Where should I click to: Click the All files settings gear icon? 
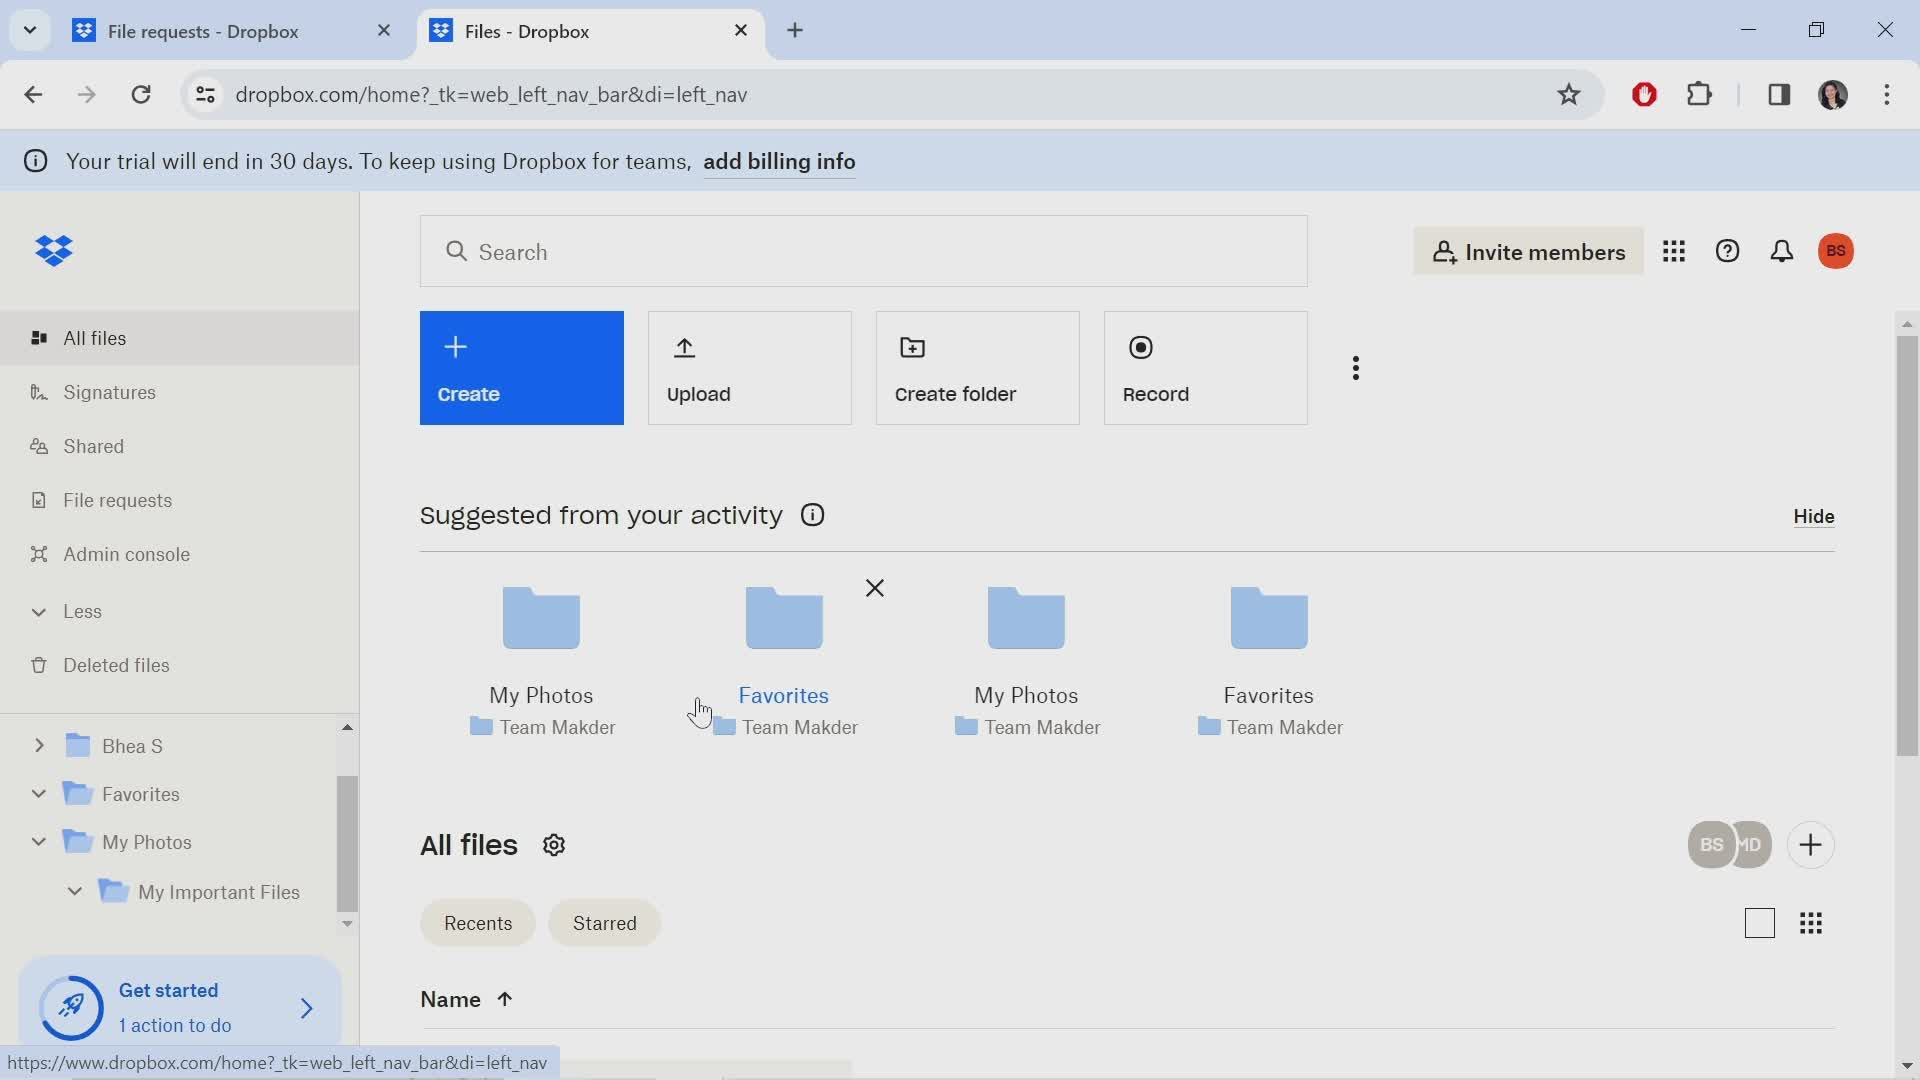554,845
